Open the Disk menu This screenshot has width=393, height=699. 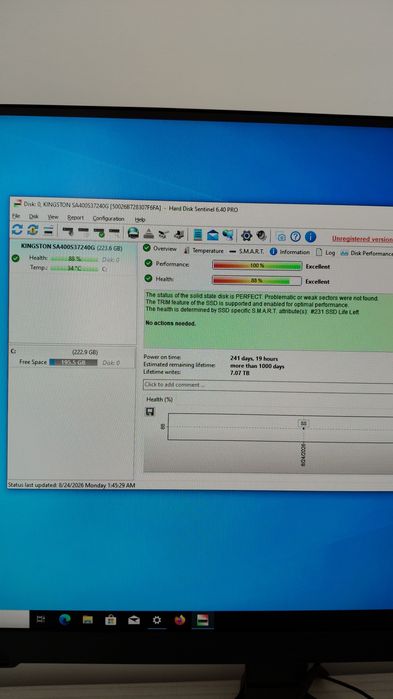pyautogui.click(x=34, y=217)
